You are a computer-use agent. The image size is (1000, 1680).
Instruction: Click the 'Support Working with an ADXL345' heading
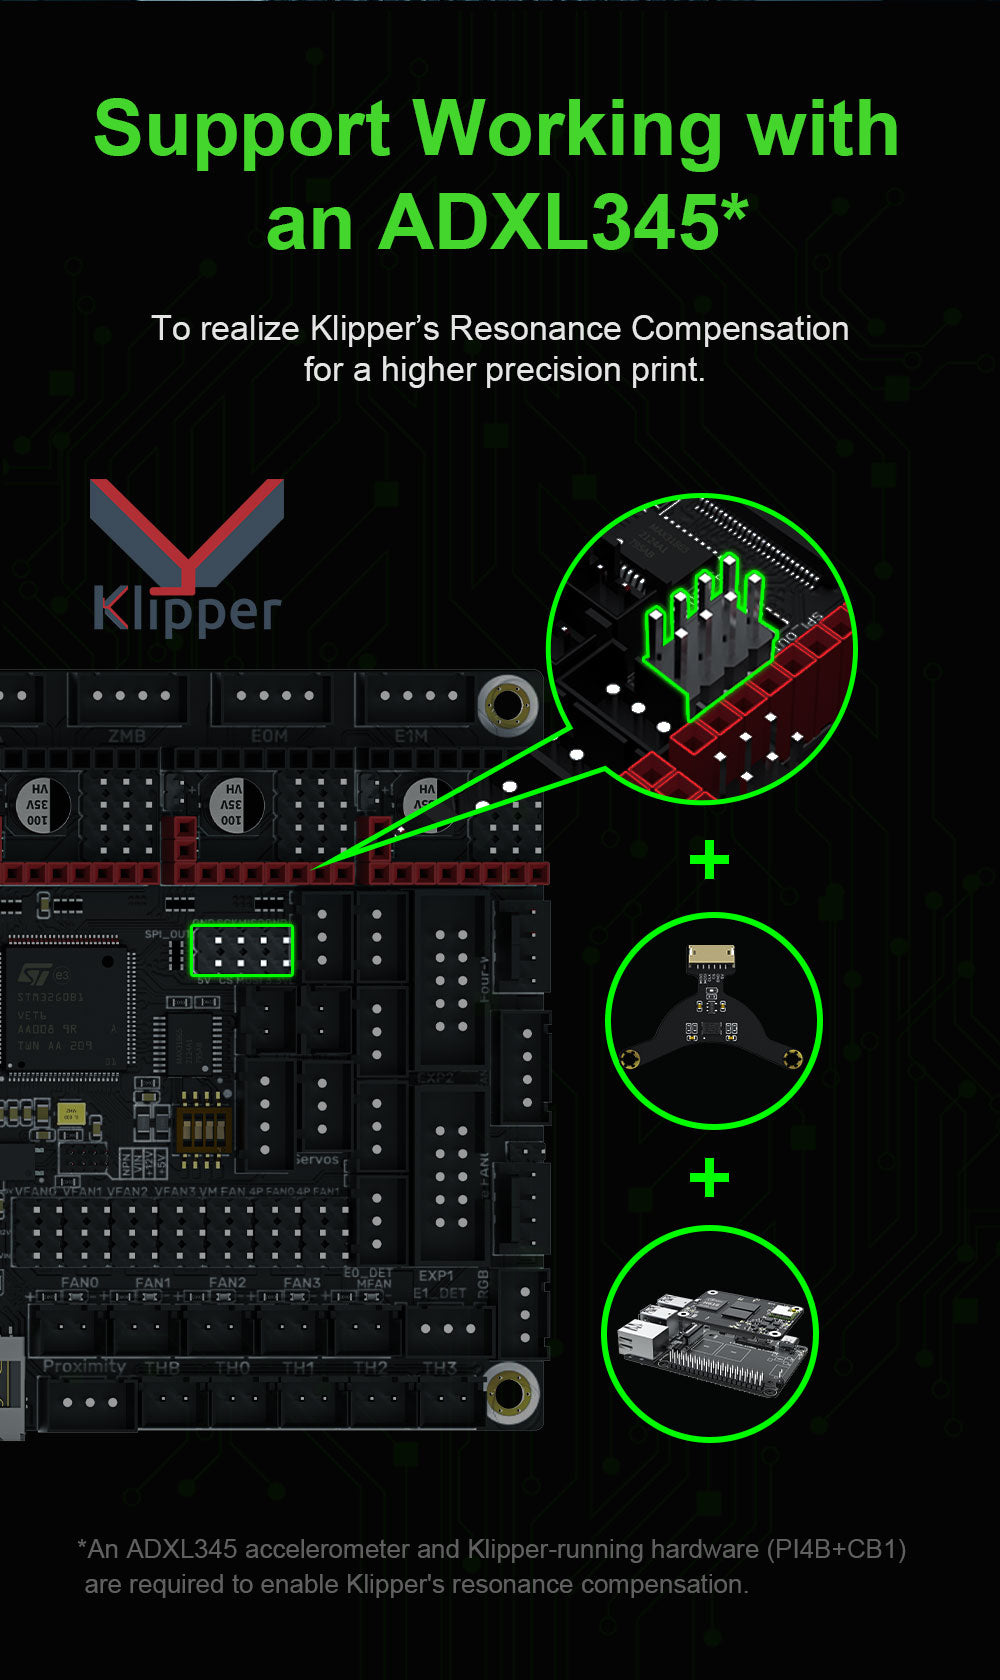497,174
